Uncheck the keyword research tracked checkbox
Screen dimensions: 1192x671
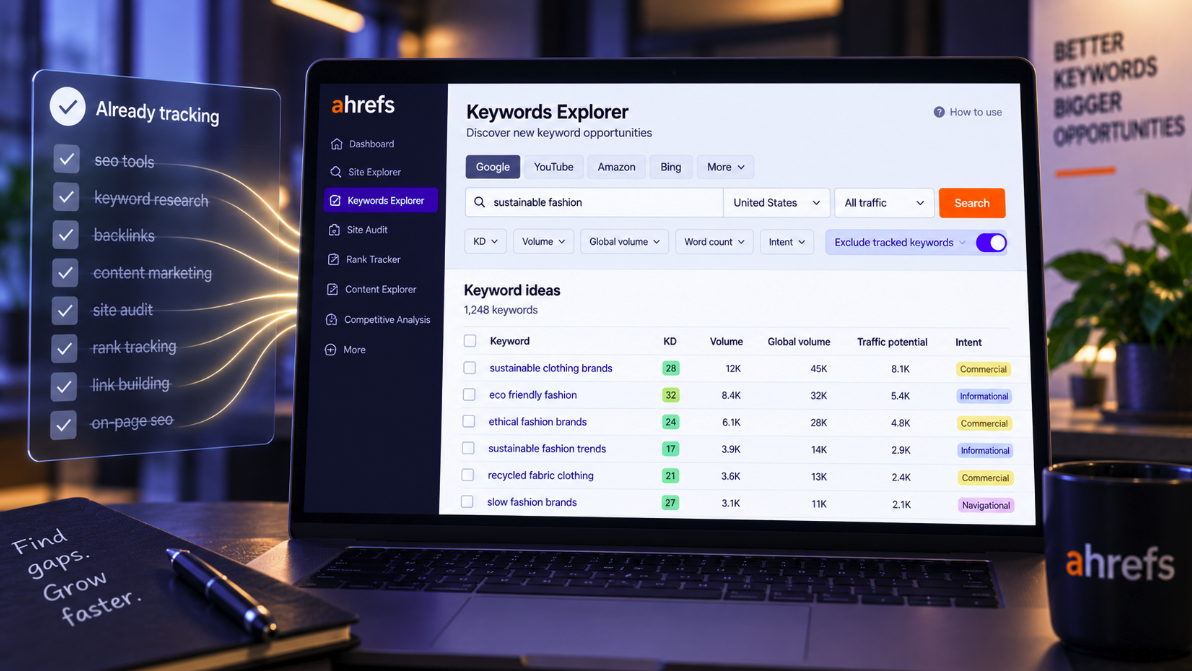[x=66, y=197]
